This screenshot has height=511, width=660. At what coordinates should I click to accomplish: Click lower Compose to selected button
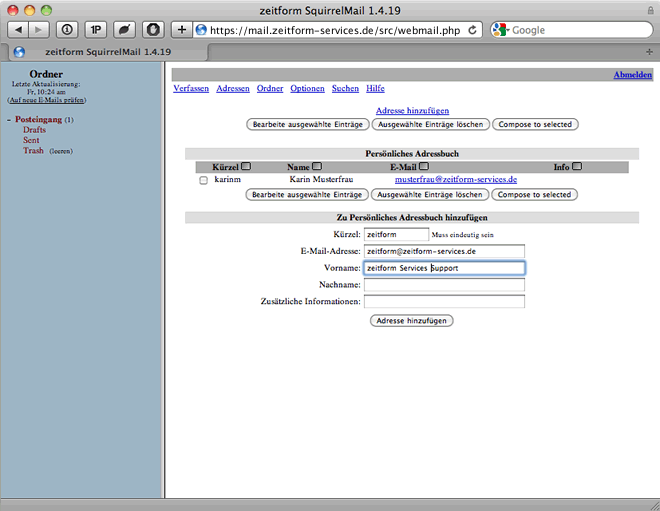click(534, 195)
